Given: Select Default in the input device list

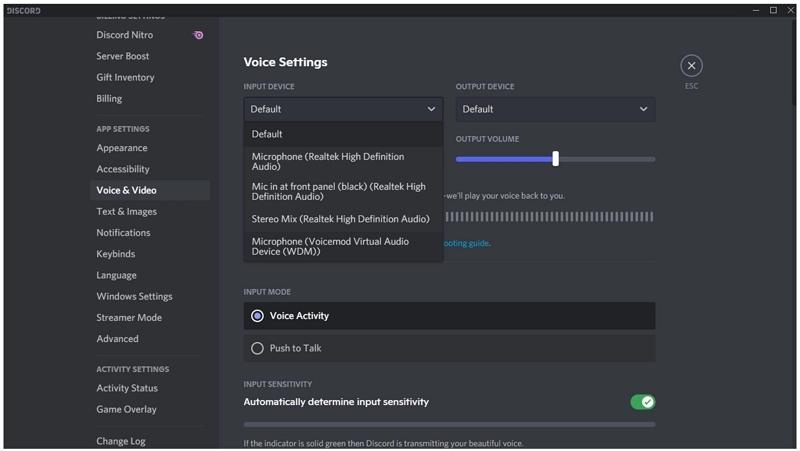Looking at the screenshot, I should pos(267,134).
